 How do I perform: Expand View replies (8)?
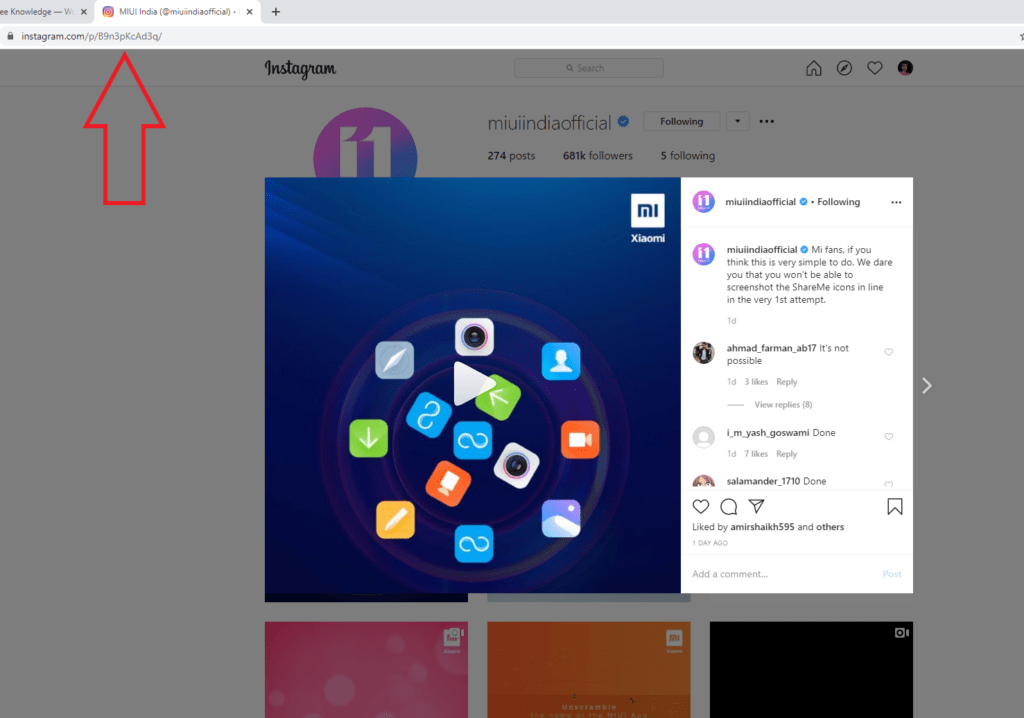tap(783, 404)
